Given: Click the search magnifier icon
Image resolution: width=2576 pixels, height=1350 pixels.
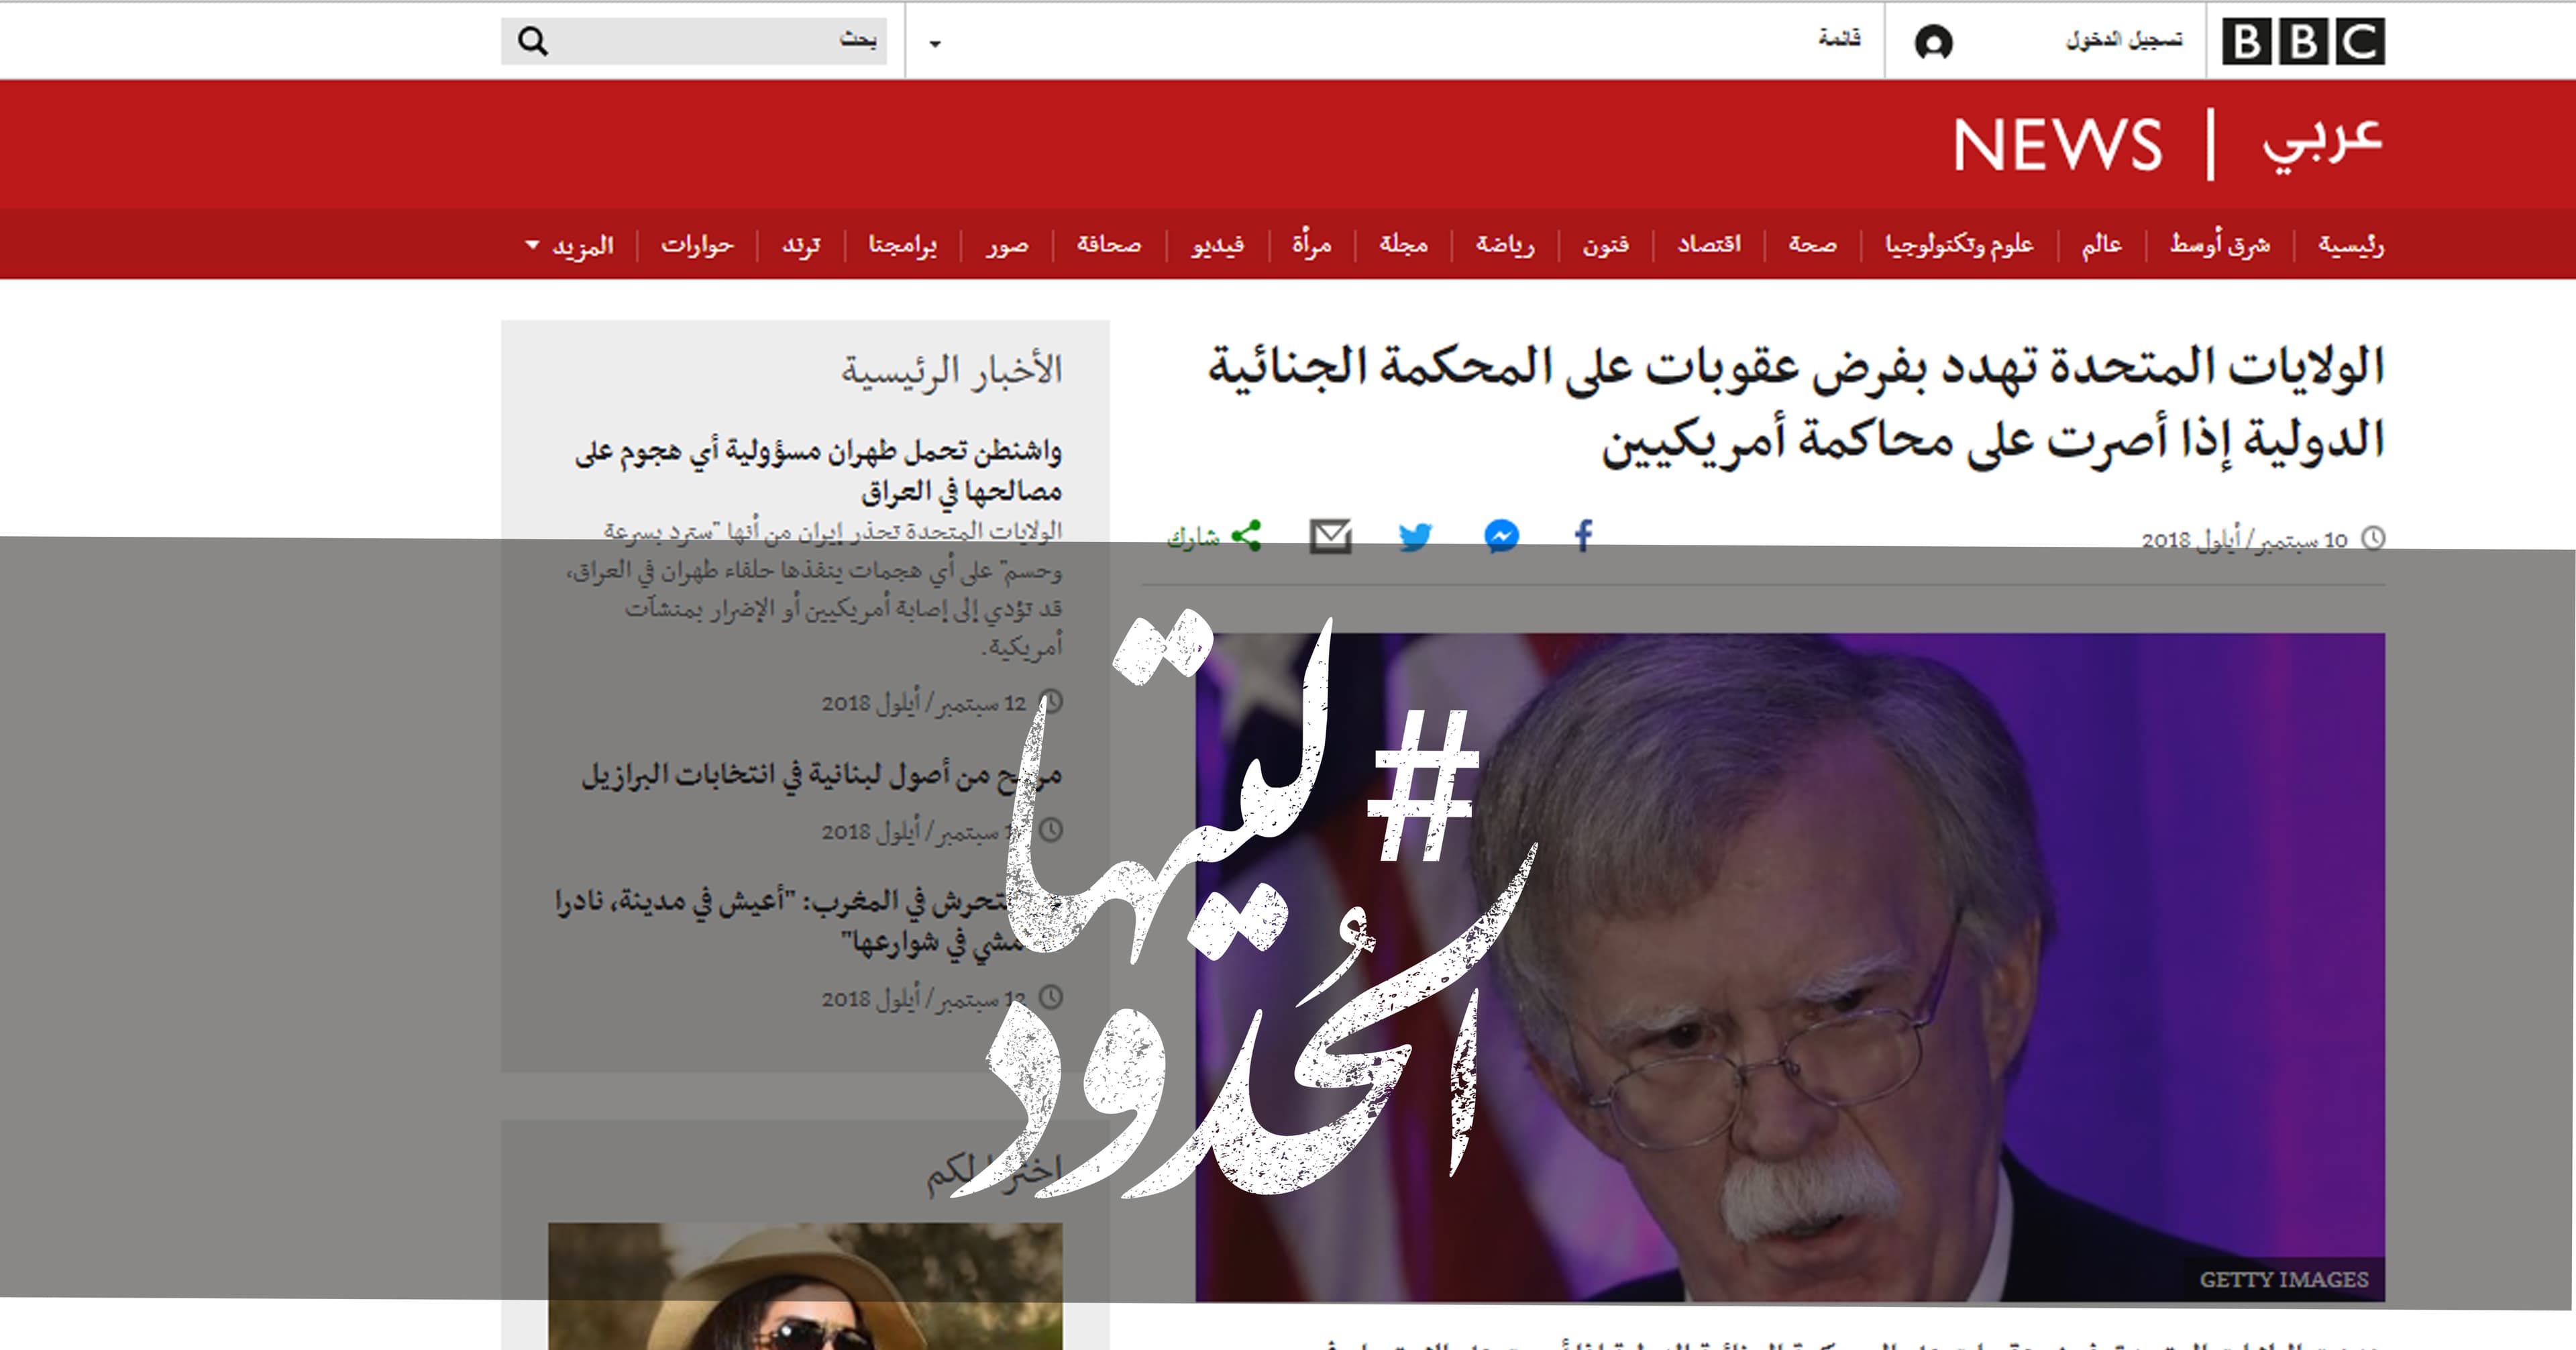Looking at the screenshot, I should point(532,41).
